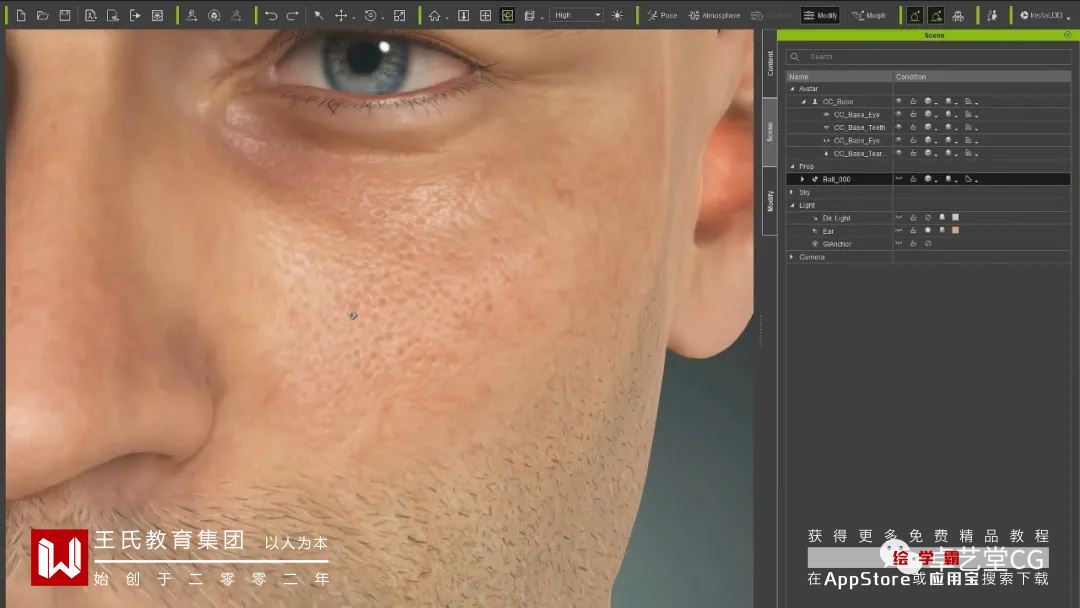This screenshot has height=608, width=1080.
Task: Switch to the Modify side tab
Action: click(770, 201)
